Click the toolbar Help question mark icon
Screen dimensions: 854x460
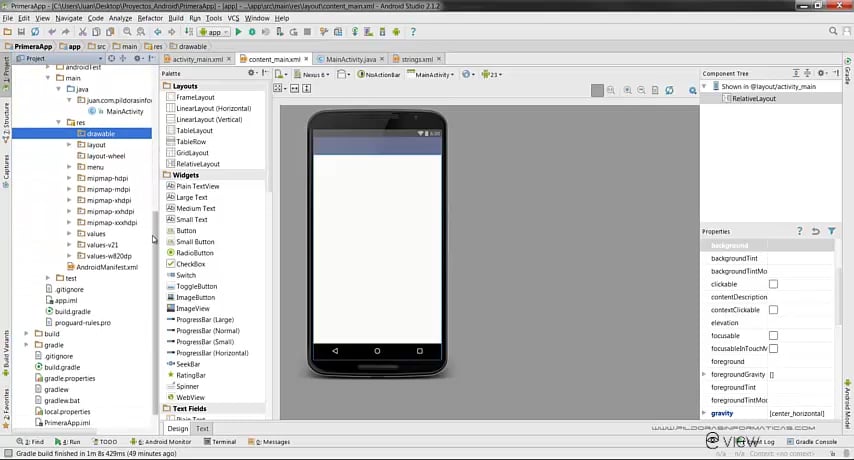click(x=413, y=32)
